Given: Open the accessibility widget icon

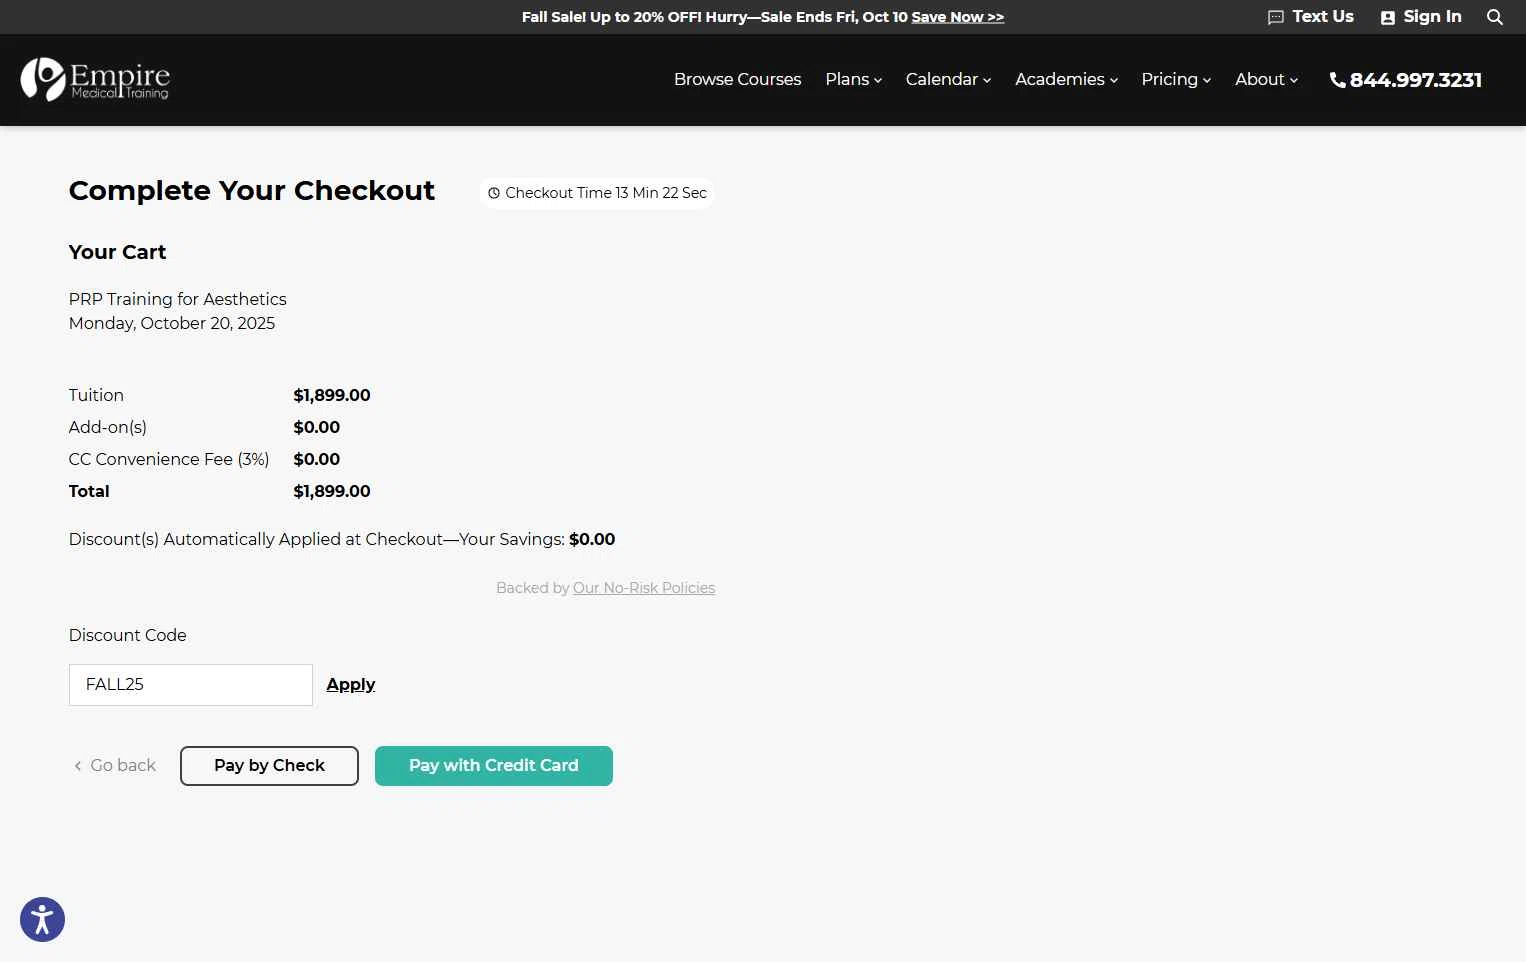Looking at the screenshot, I should pyautogui.click(x=42, y=919).
